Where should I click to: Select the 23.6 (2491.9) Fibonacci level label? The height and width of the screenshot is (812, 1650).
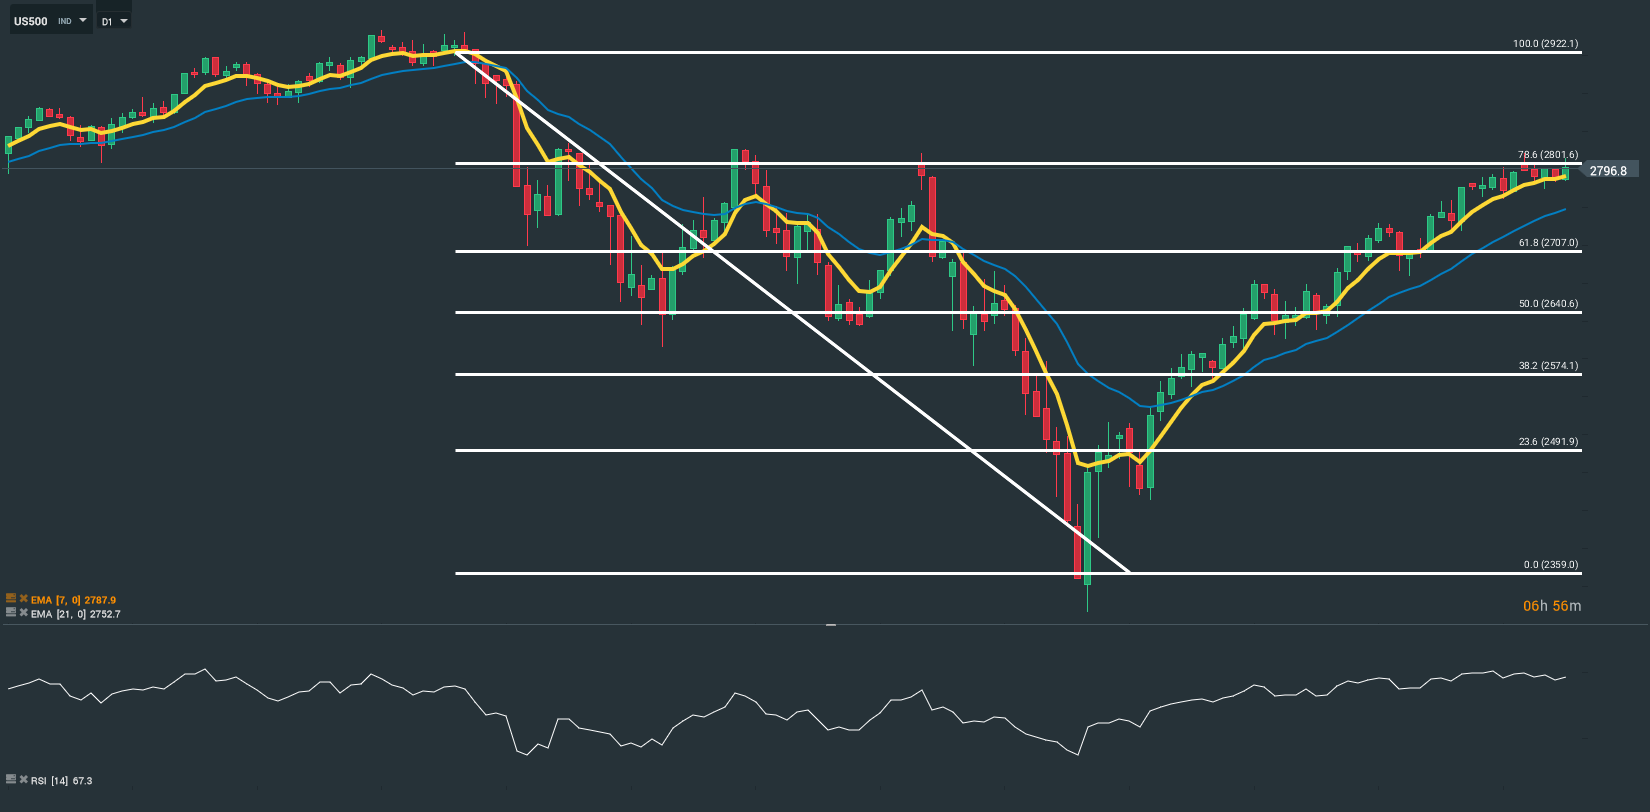click(1547, 442)
